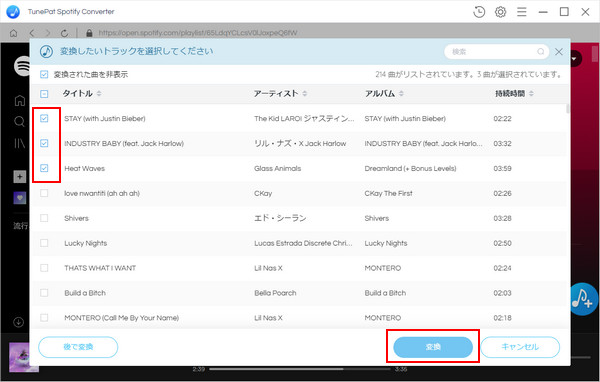600x382 pixels.
Task: Click the CKay The First album cell
Action: coord(388,193)
